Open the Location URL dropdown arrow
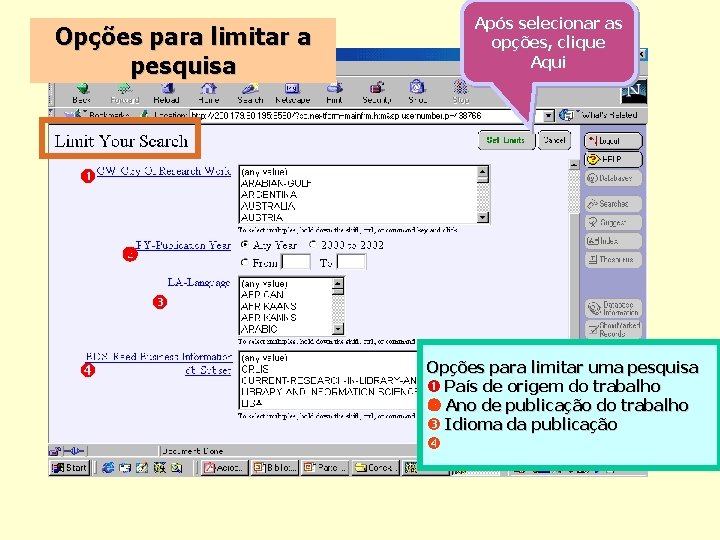The image size is (720, 540). click(x=549, y=116)
